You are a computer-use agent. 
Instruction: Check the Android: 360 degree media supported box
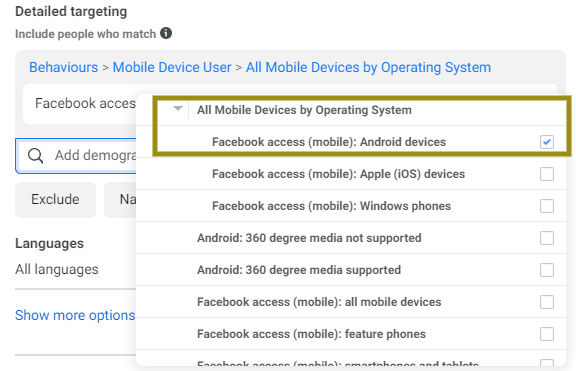pos(547,270)
